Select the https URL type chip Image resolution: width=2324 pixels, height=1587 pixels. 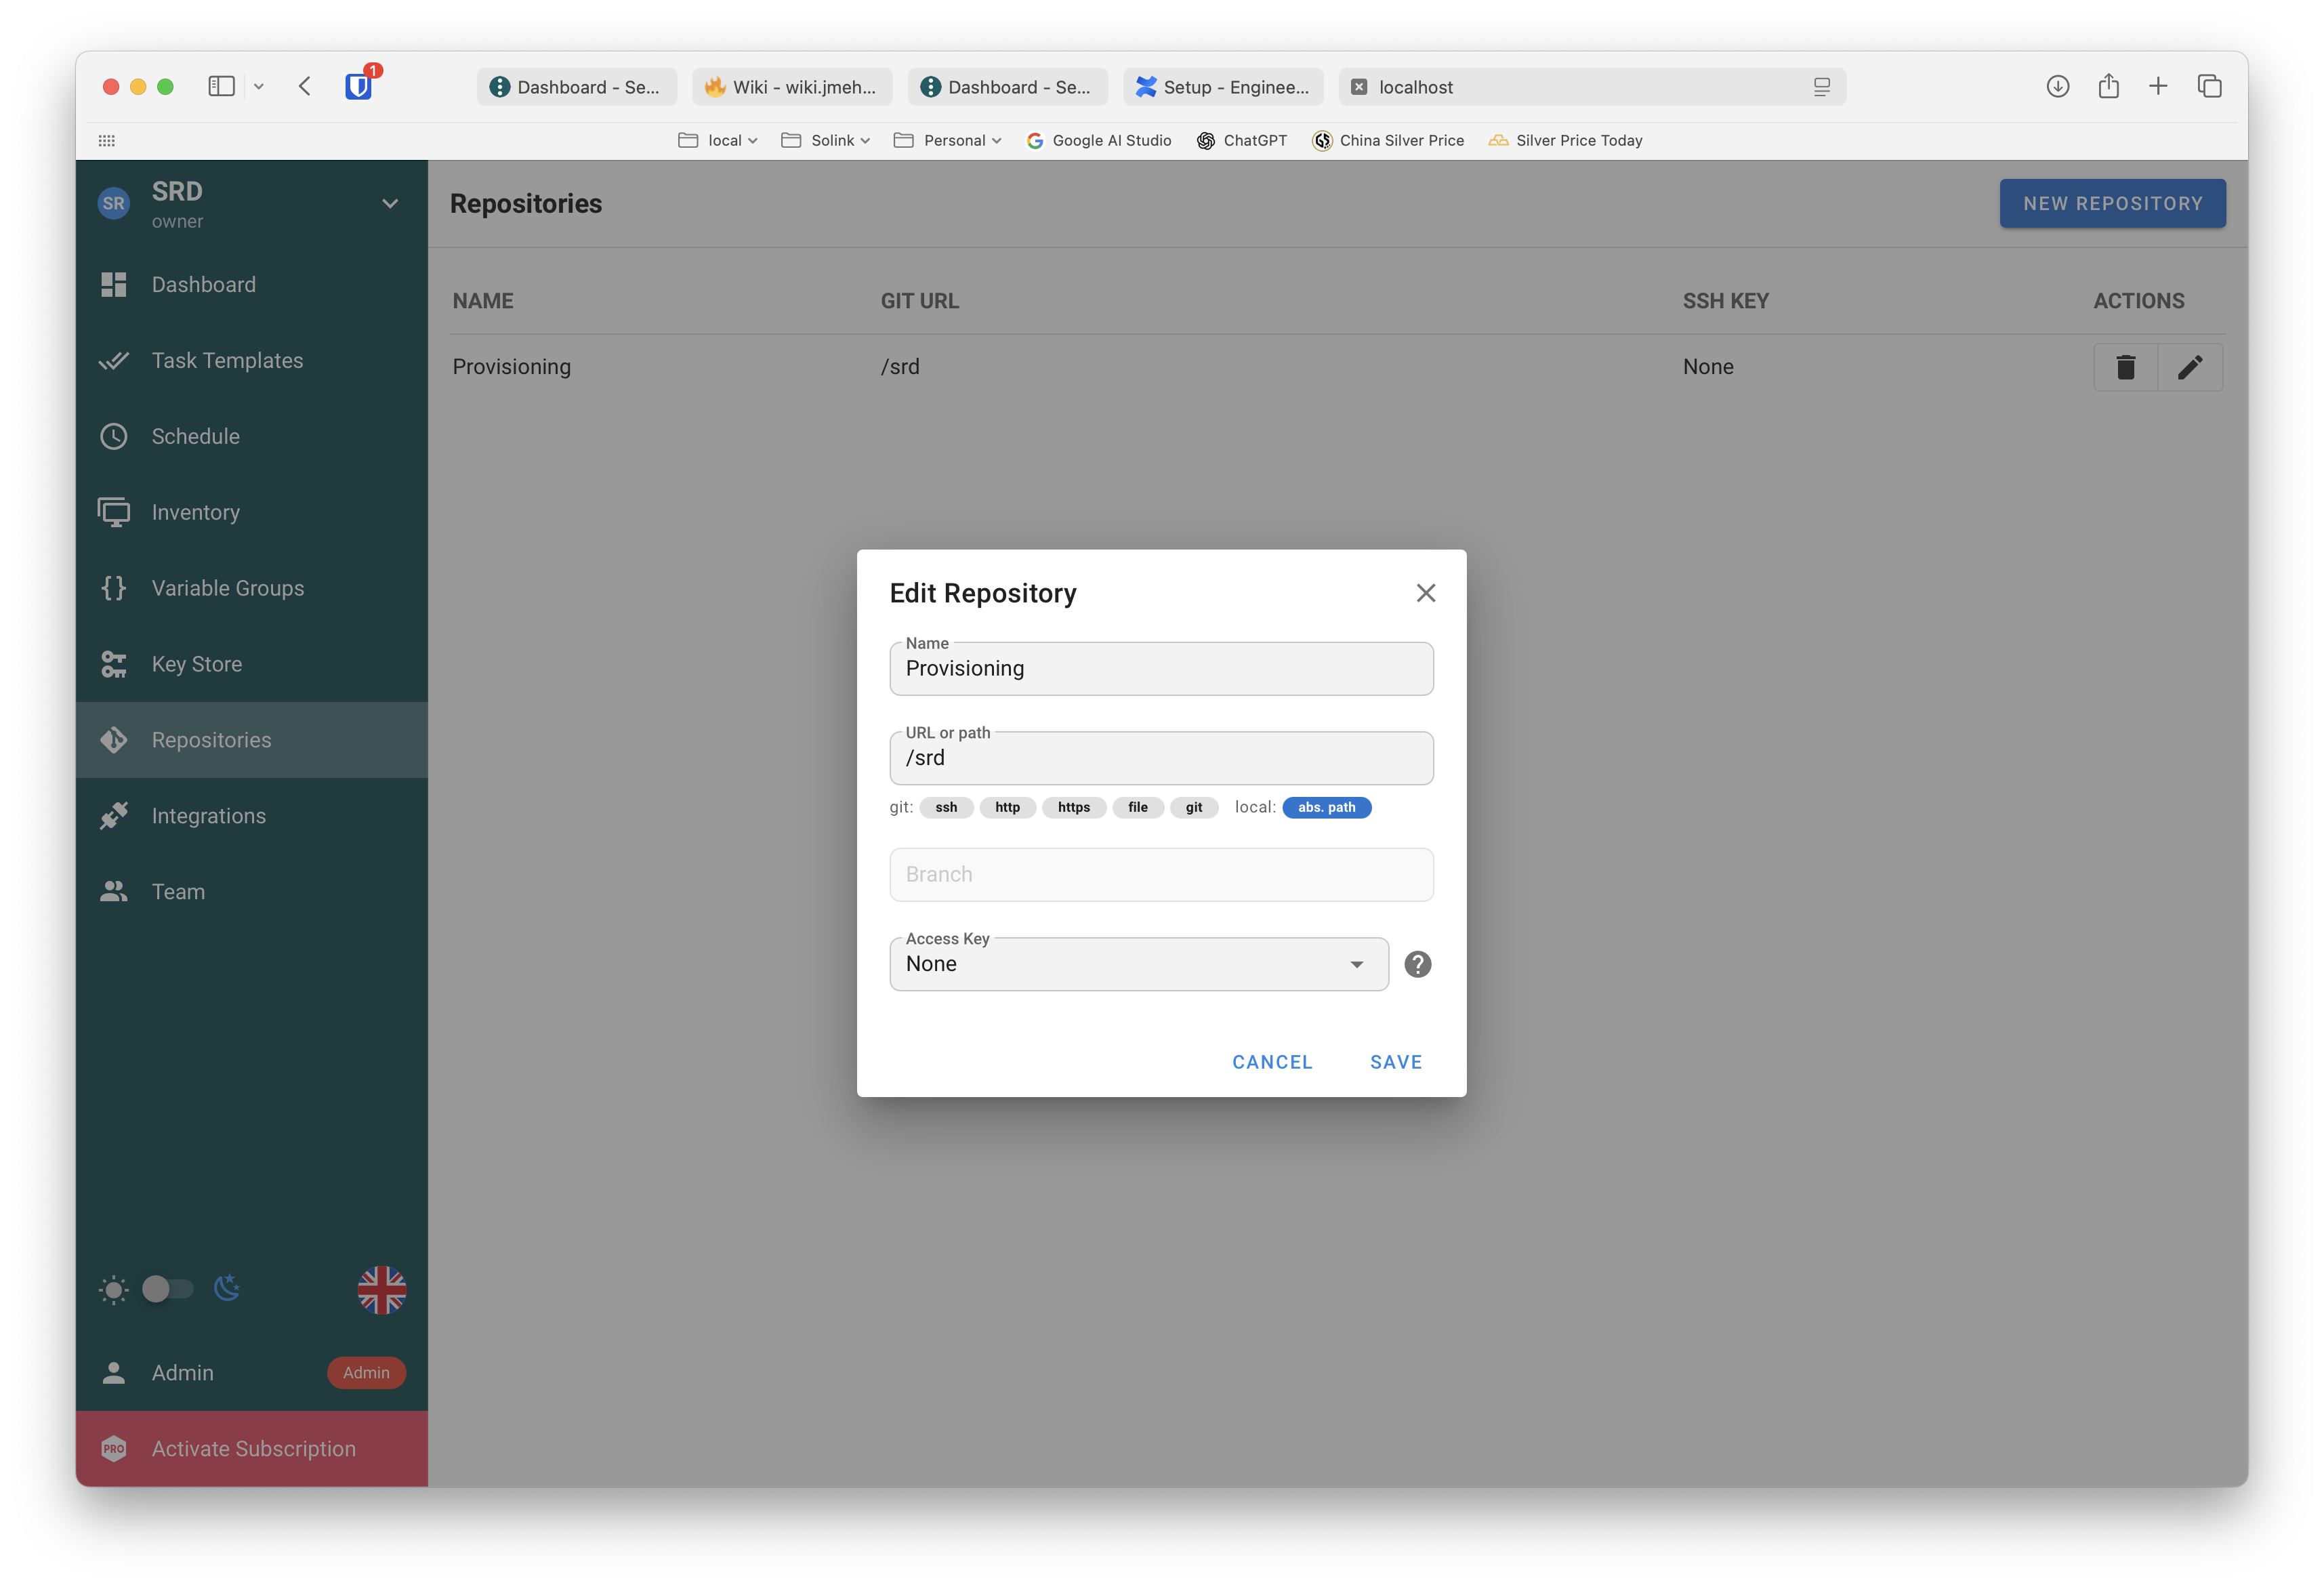coord(1073,807)
